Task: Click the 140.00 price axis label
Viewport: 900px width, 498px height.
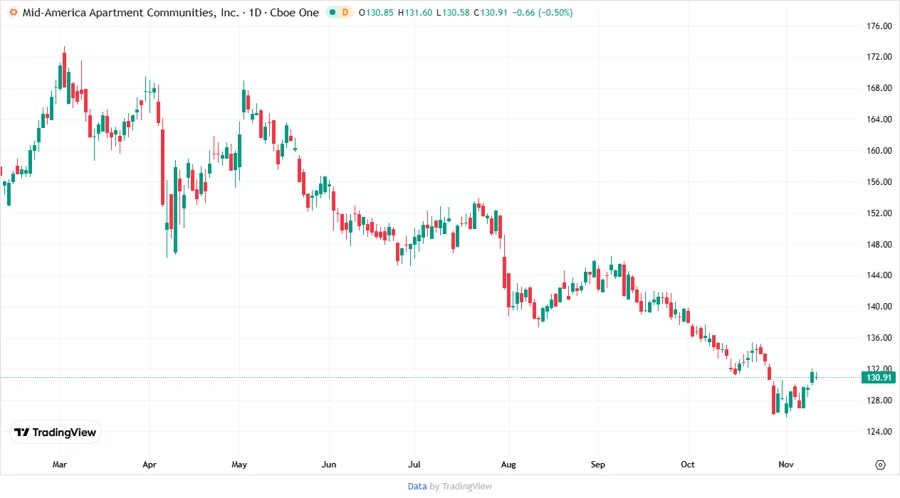Action: [879, 306]
